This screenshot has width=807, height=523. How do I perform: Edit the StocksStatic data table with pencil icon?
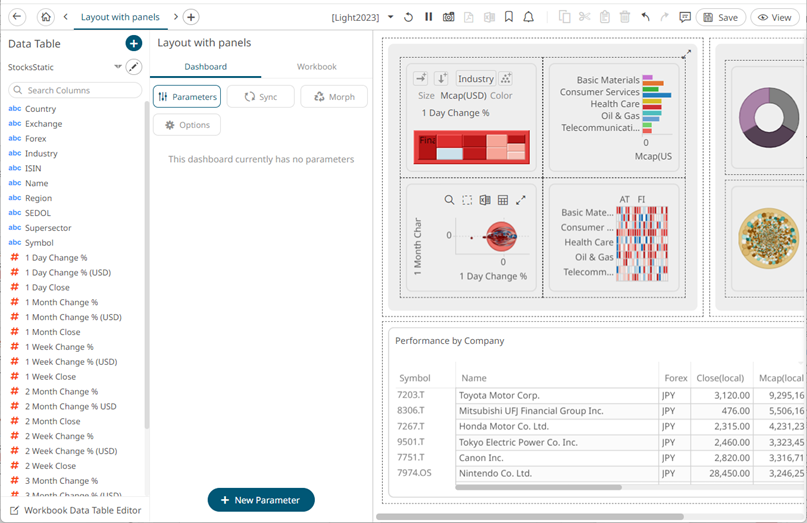(133, 67)
